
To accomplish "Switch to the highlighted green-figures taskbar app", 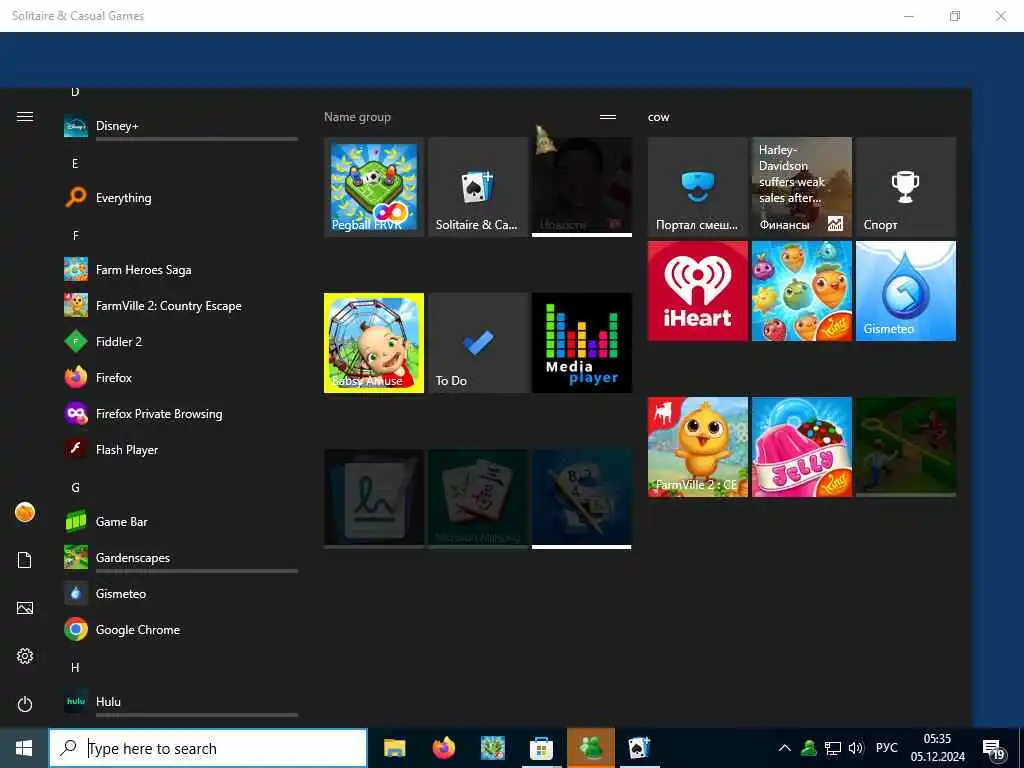I will [590, 748].
